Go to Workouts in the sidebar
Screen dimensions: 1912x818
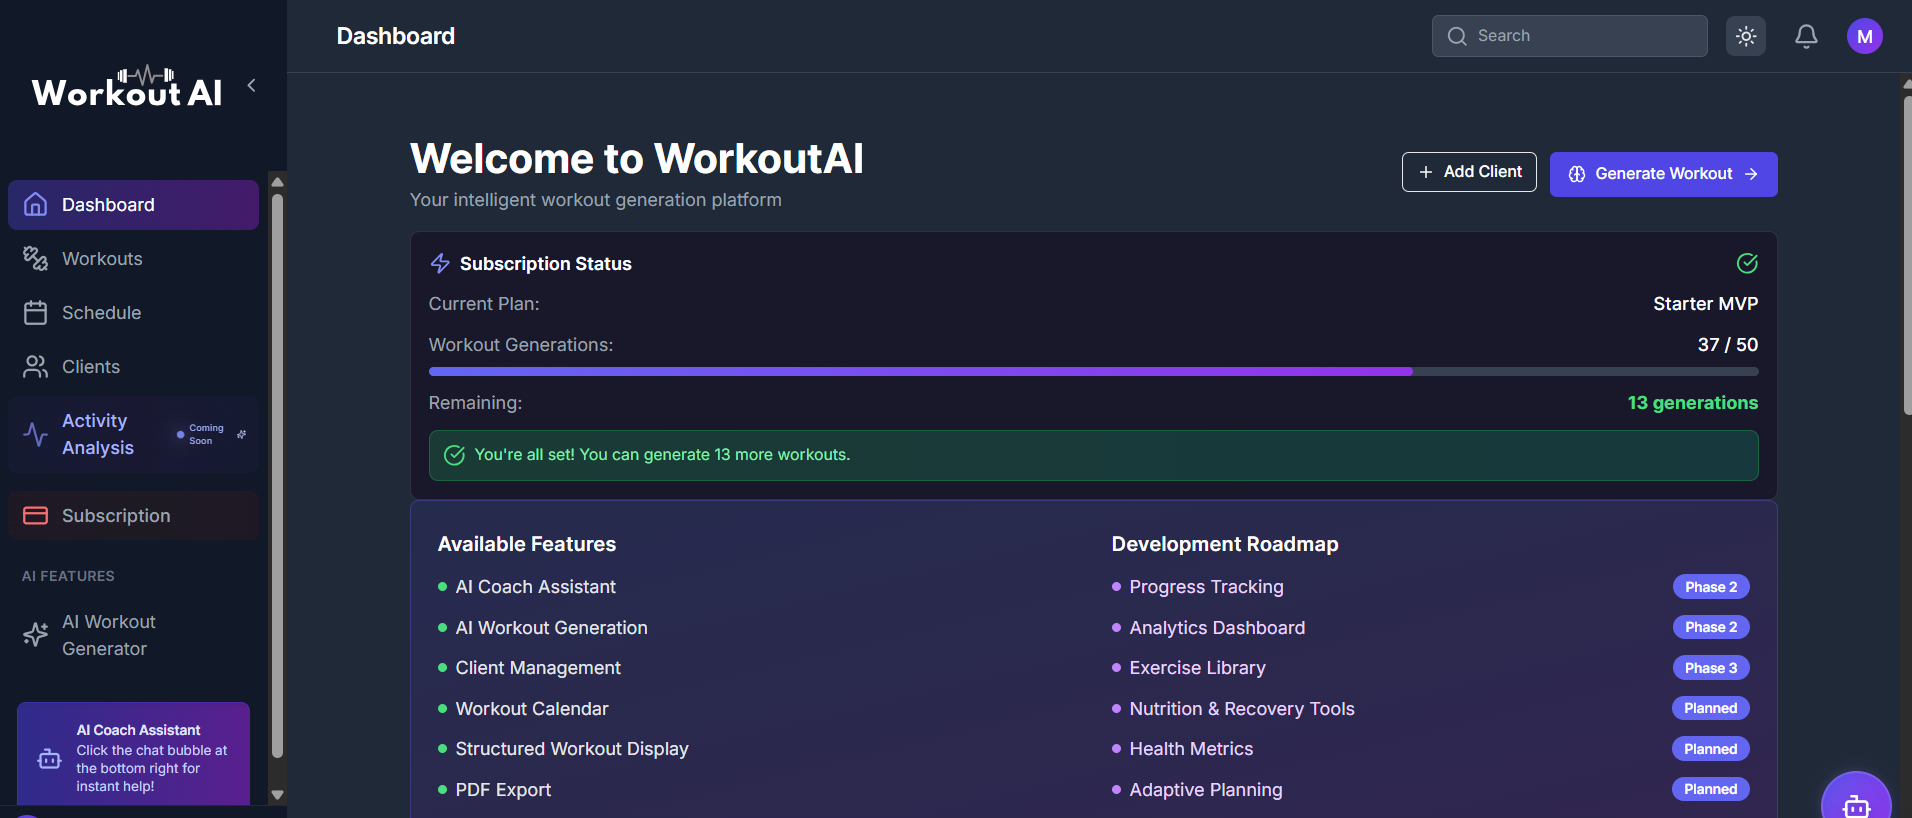click(102, 259)
